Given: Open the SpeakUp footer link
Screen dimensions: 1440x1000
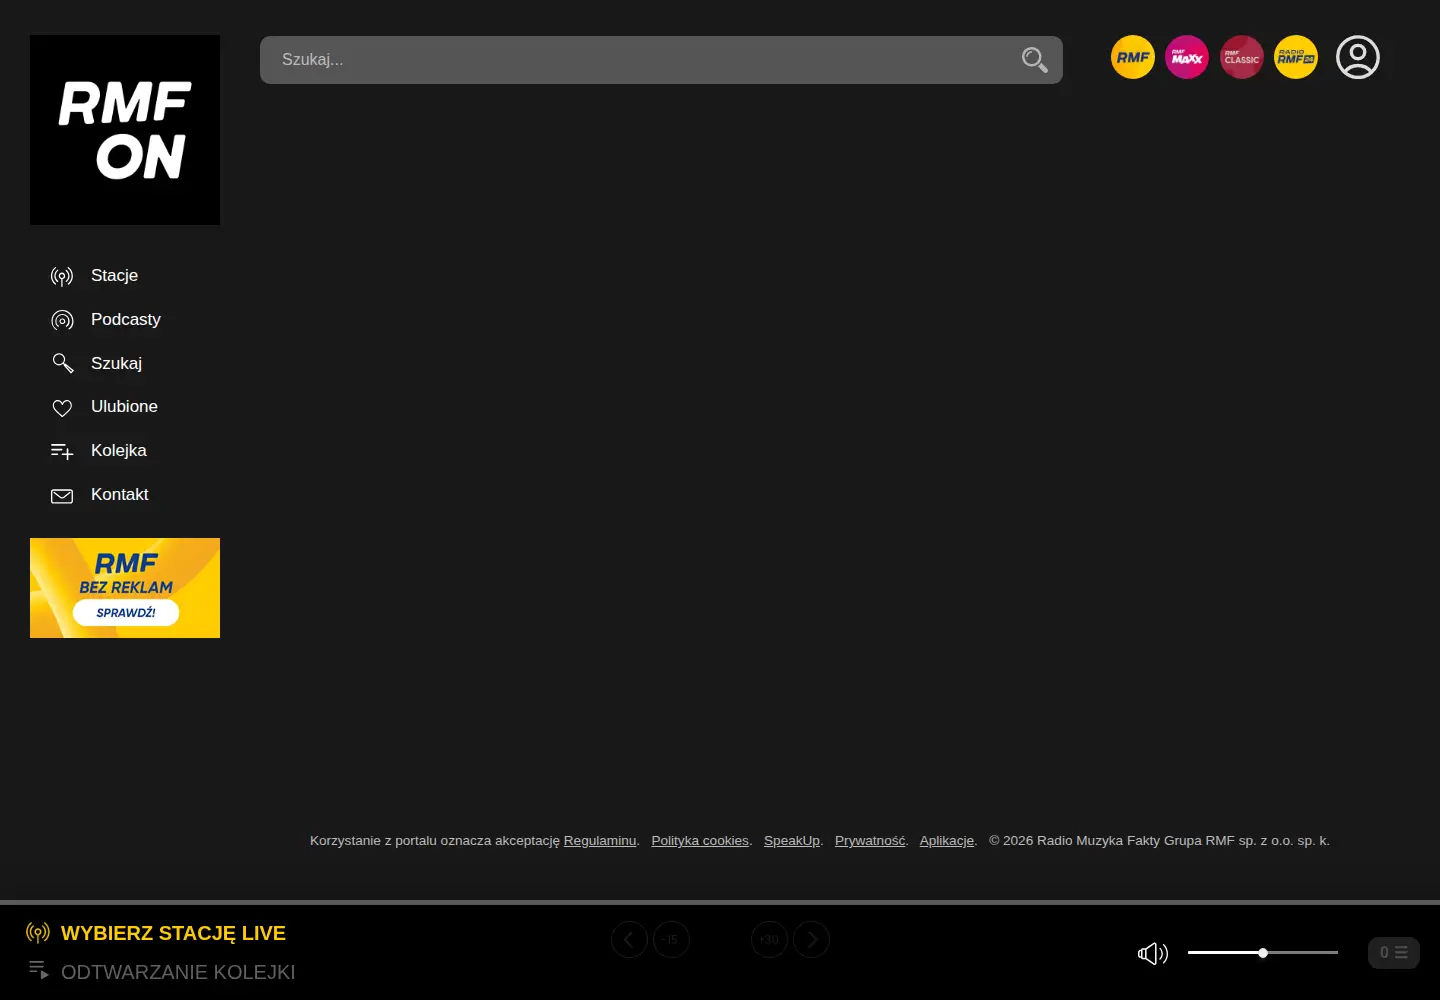Looking at the screenshot, I should pos(792,841).
